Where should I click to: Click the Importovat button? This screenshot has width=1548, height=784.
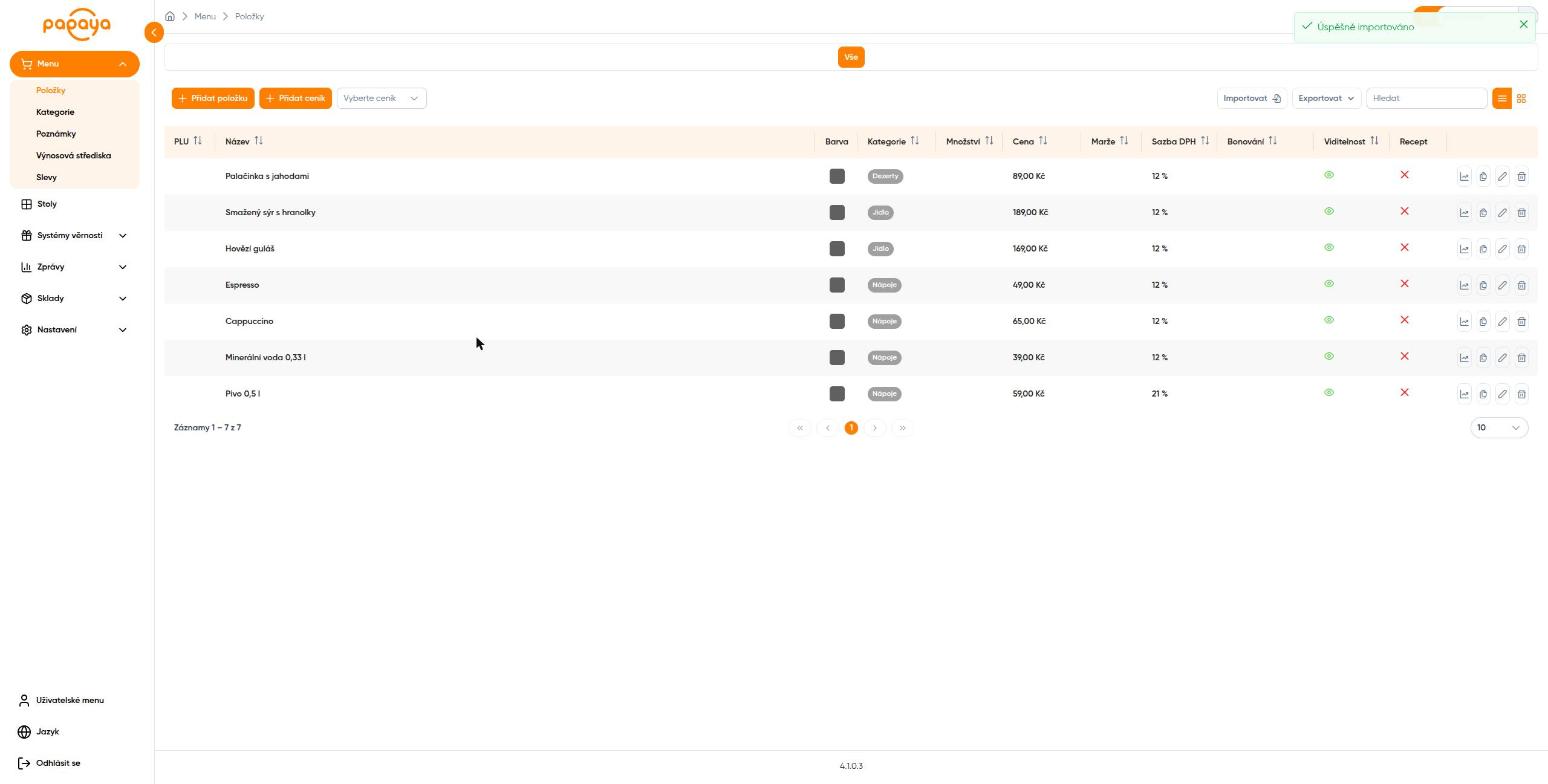click(x=1252, y=98)
